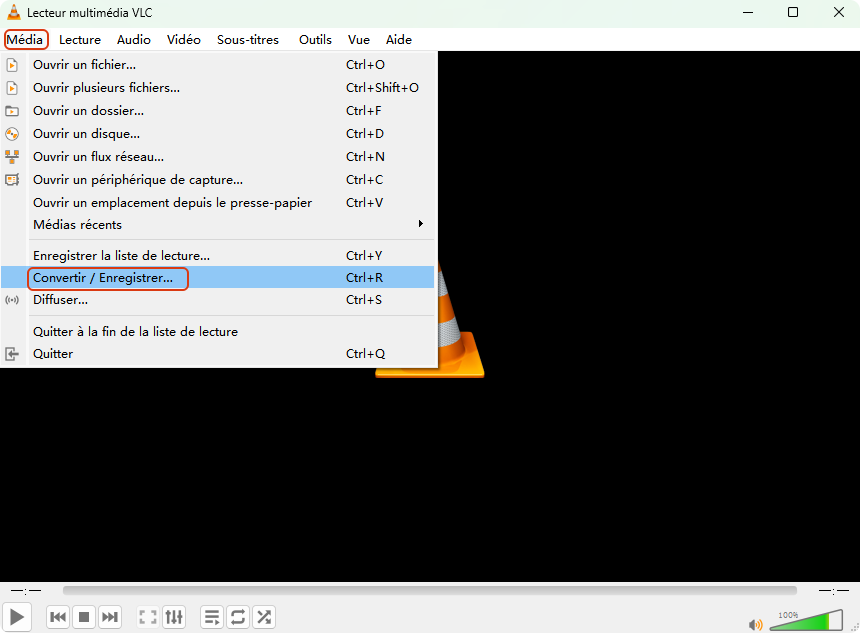The width and height of the screenshot is (860, 633).
Task: Click the stop playback button
Action: tap(84, 617)
